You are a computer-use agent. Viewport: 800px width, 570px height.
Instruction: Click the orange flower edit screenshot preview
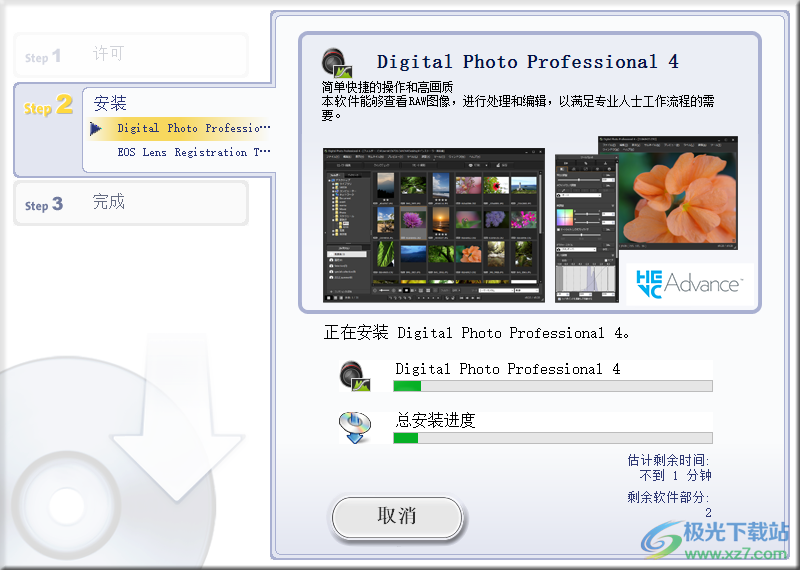[x=677, y=193]
